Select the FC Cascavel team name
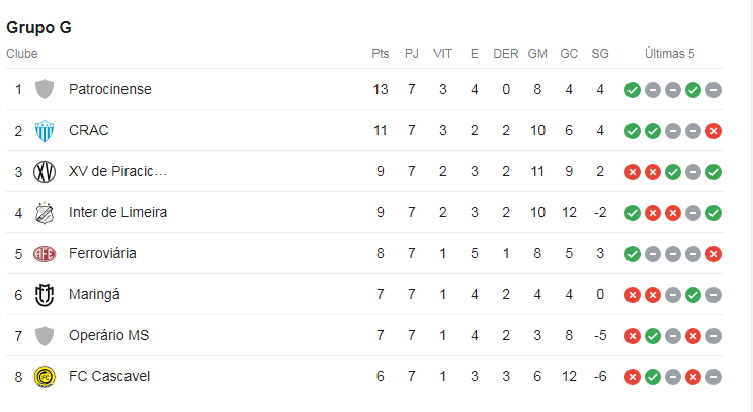The height and width of the screenshot is (412, 753). [x=109, y=376]
